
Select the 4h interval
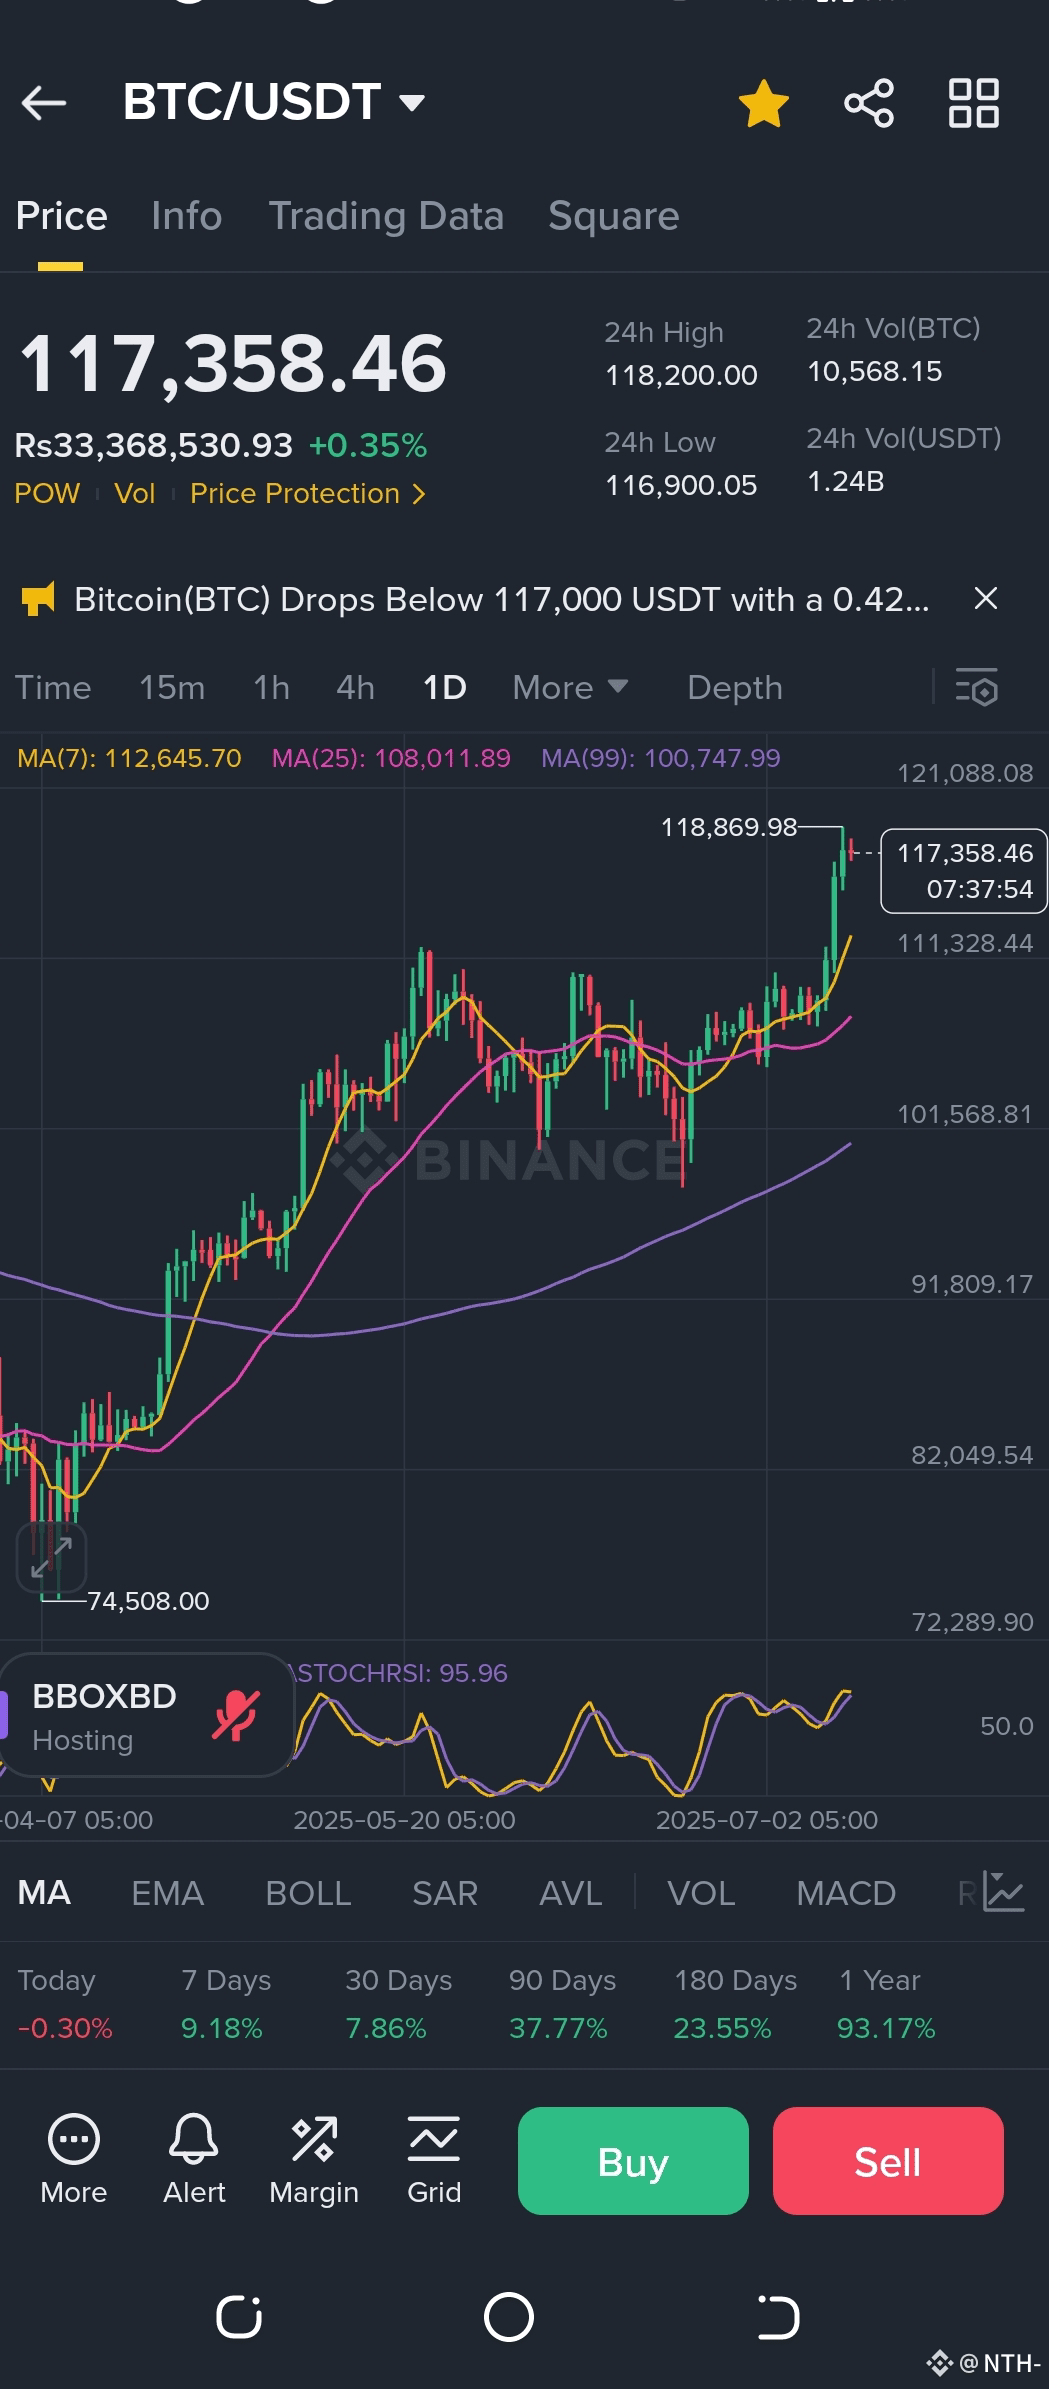(355, 688)
